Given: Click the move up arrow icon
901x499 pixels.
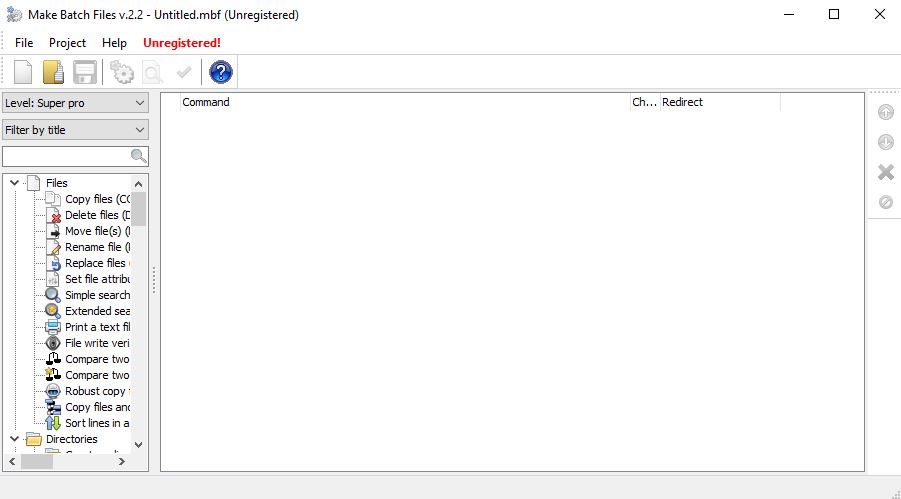Looking at the screenshot, I should pos(885,112).
